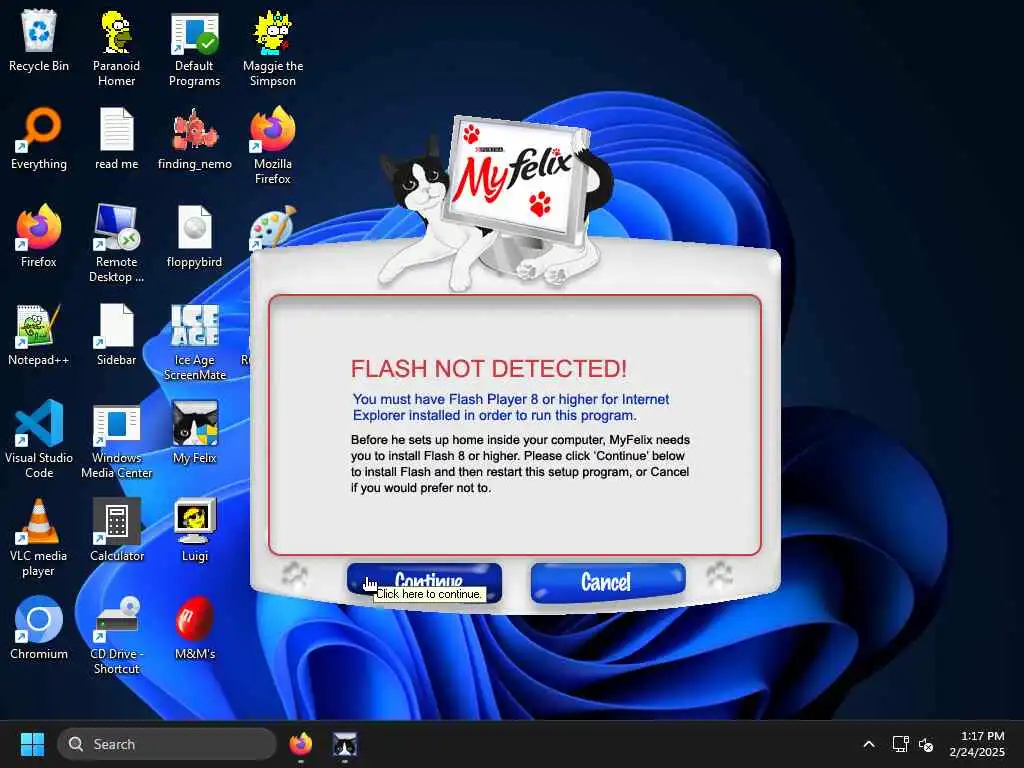Open the Mozilla Firefox desktop shortcut

pos(273,146)
